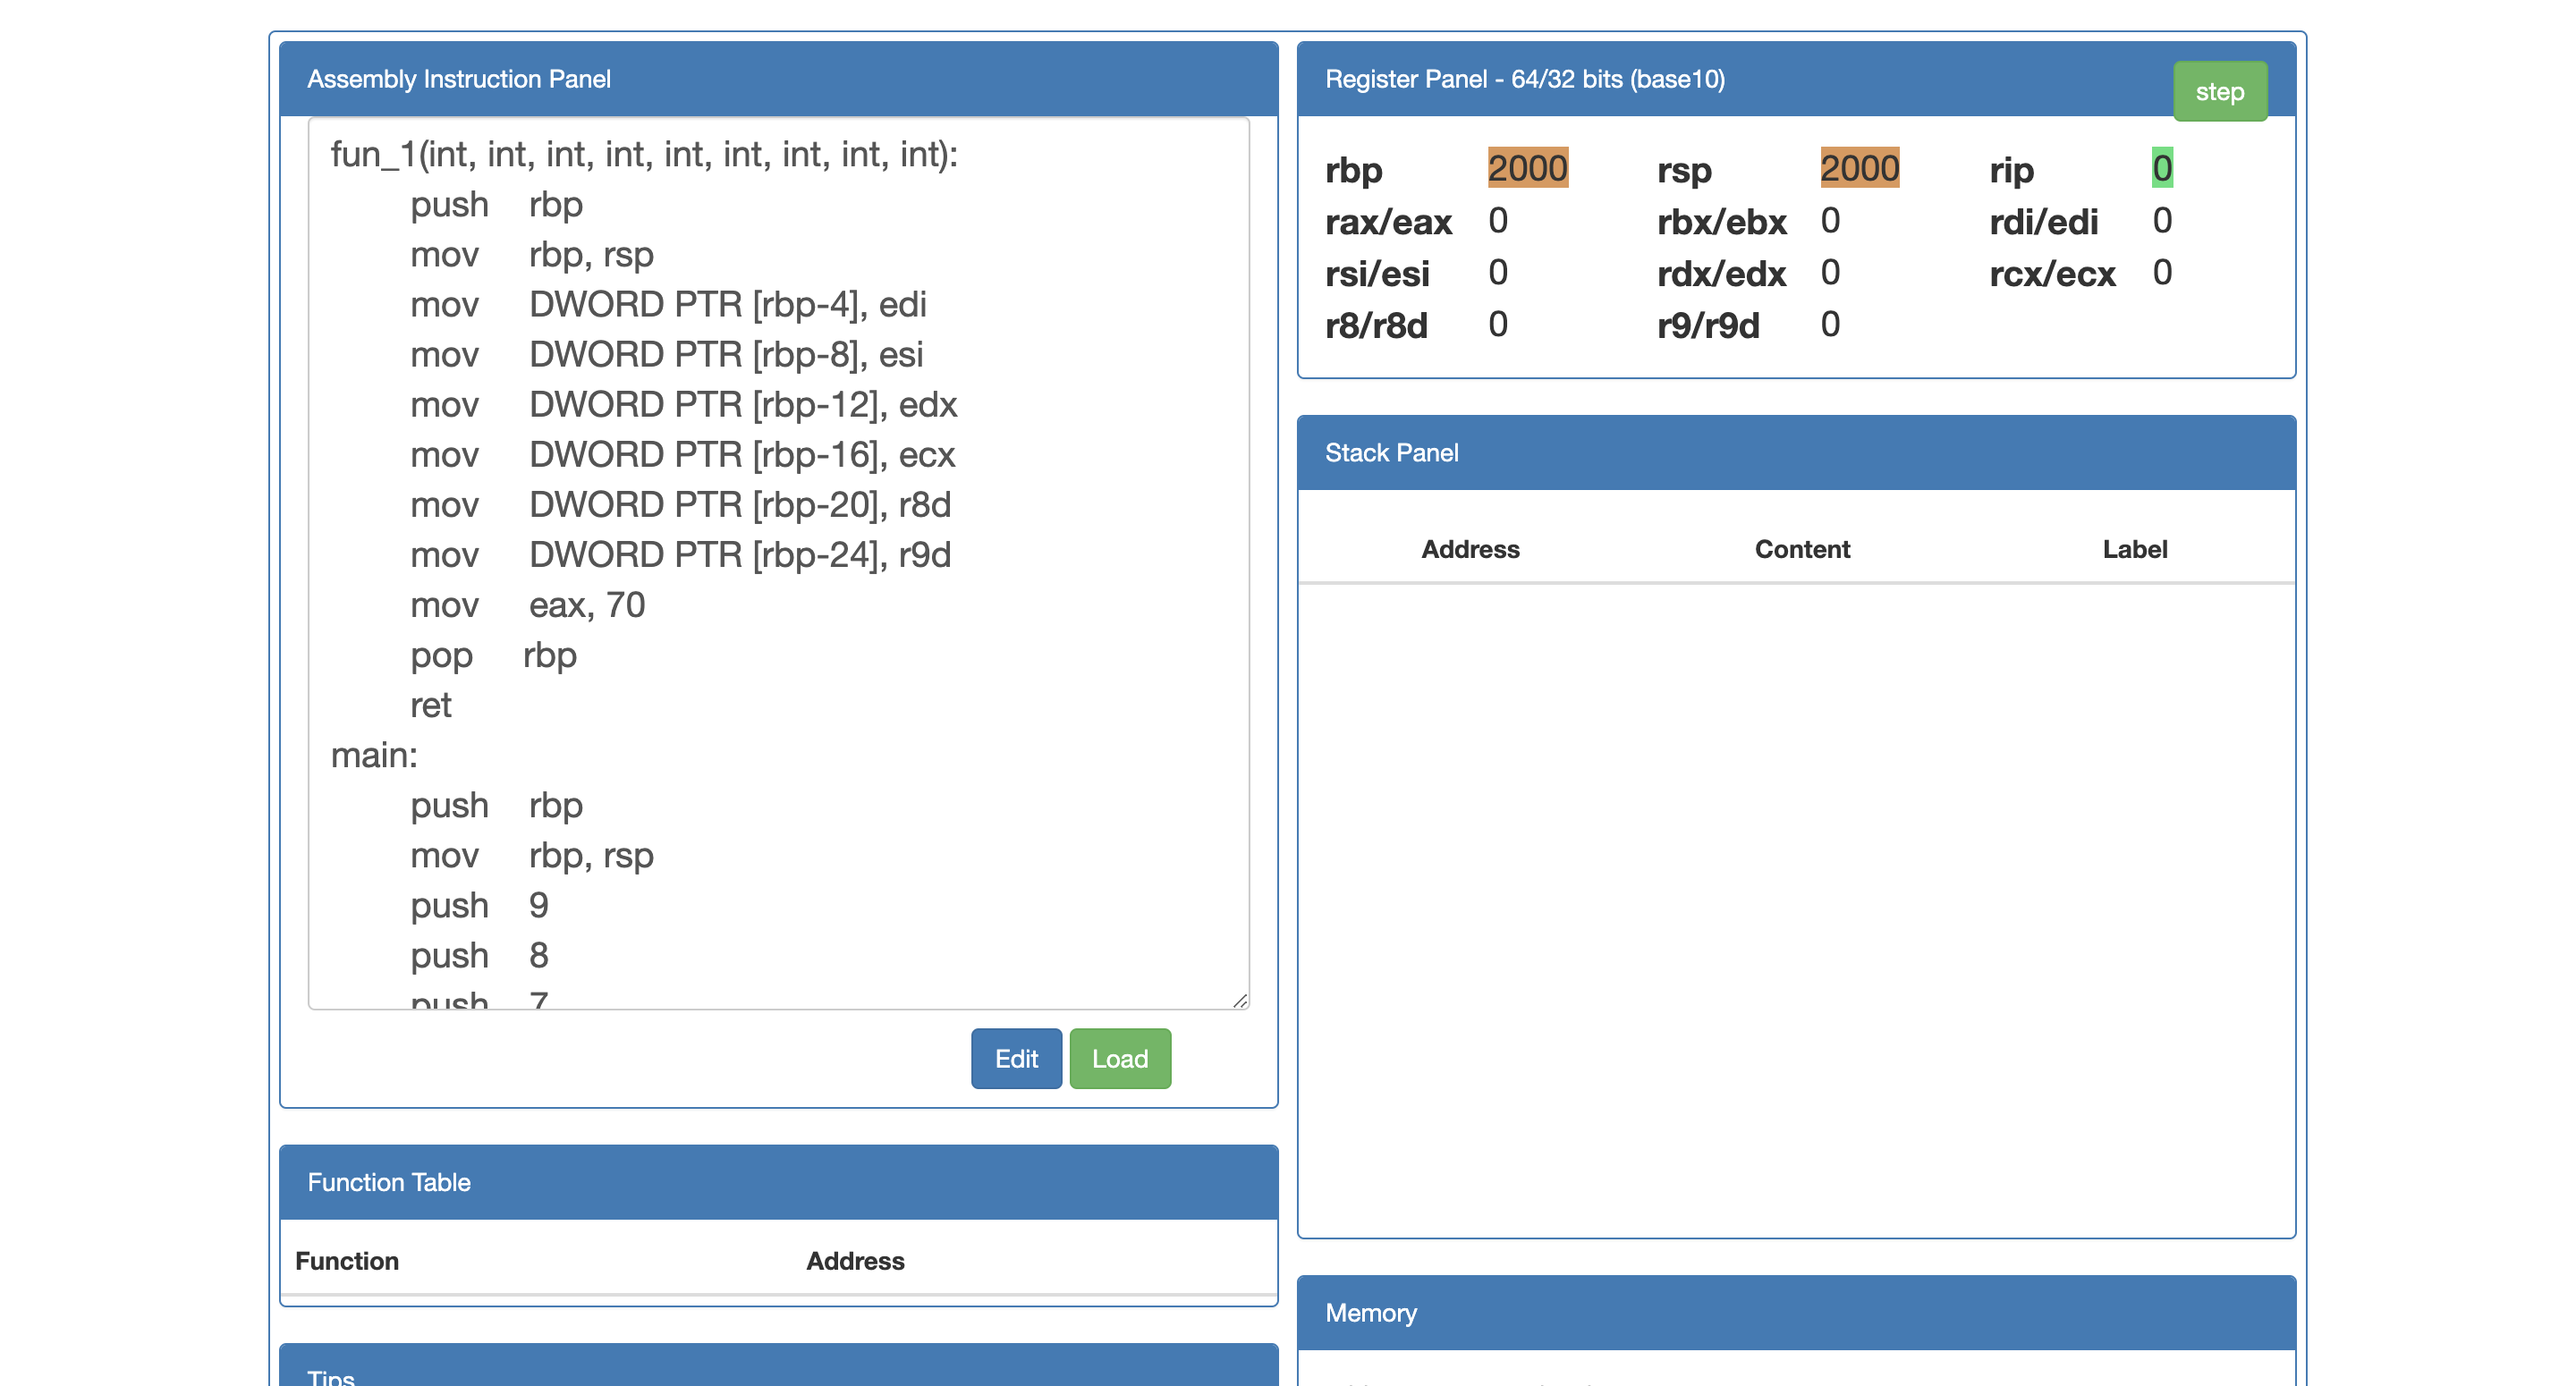Select the highlighted rsp value 2000
The image size is (2576, 1386).
click(1858, 168)
